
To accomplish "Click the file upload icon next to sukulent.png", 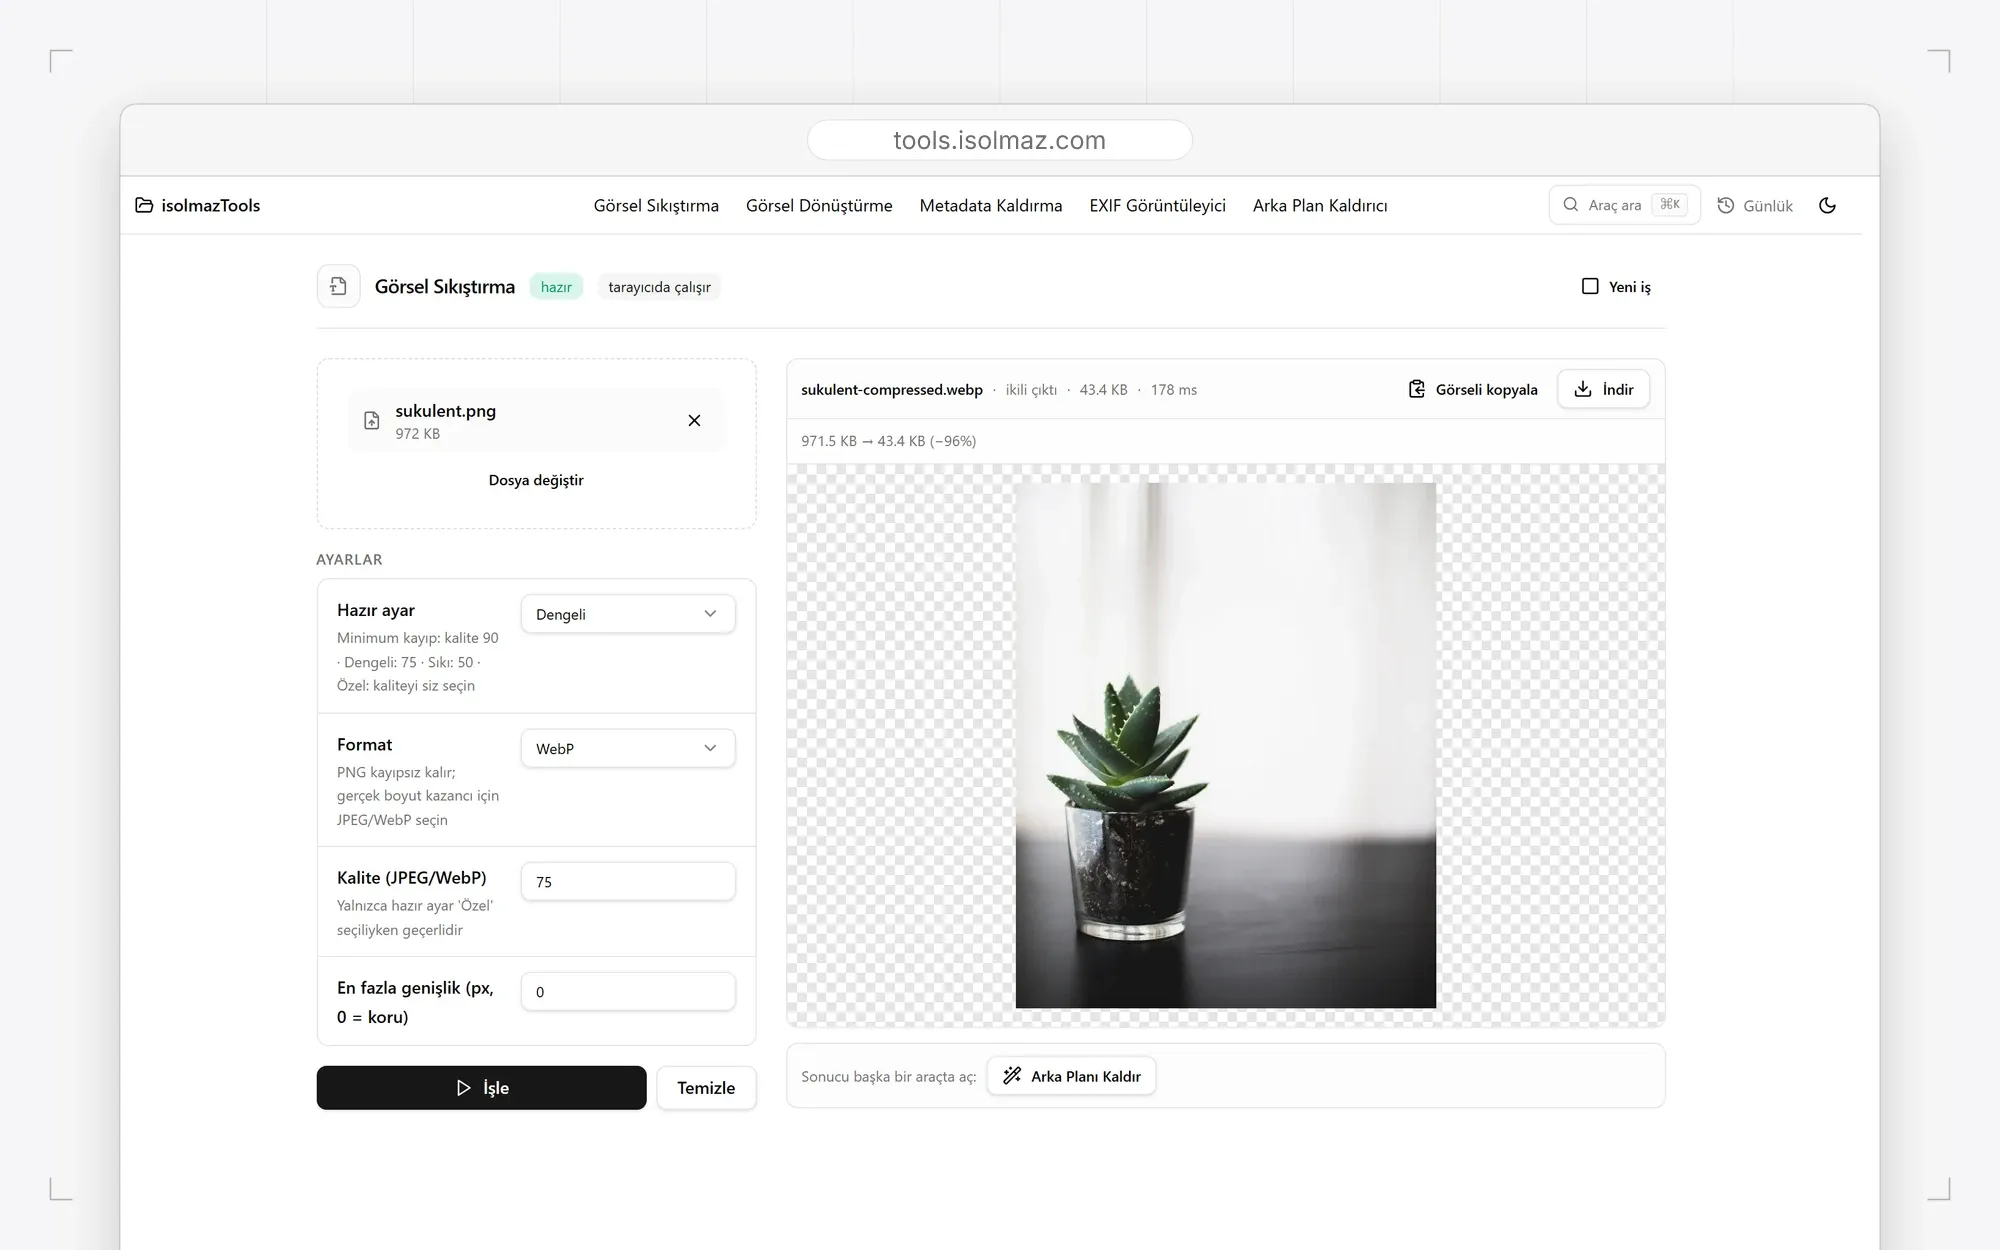I will click(x=372, y=421).
